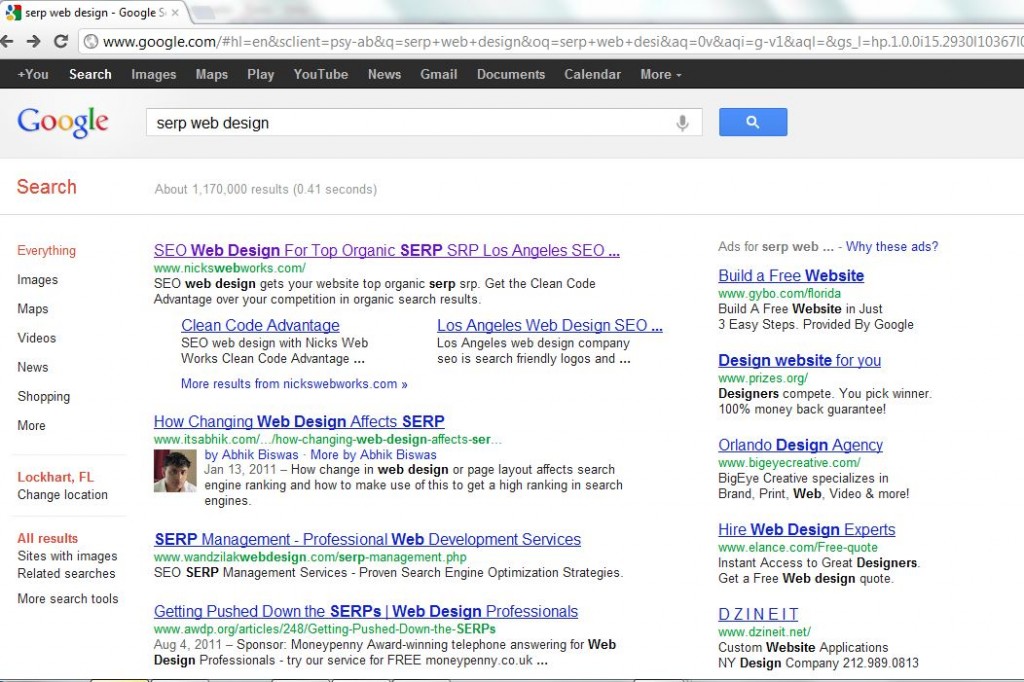Open Getting Pushed Down the SERPs result
1024x682 pixels.
[x=366, y=611]
